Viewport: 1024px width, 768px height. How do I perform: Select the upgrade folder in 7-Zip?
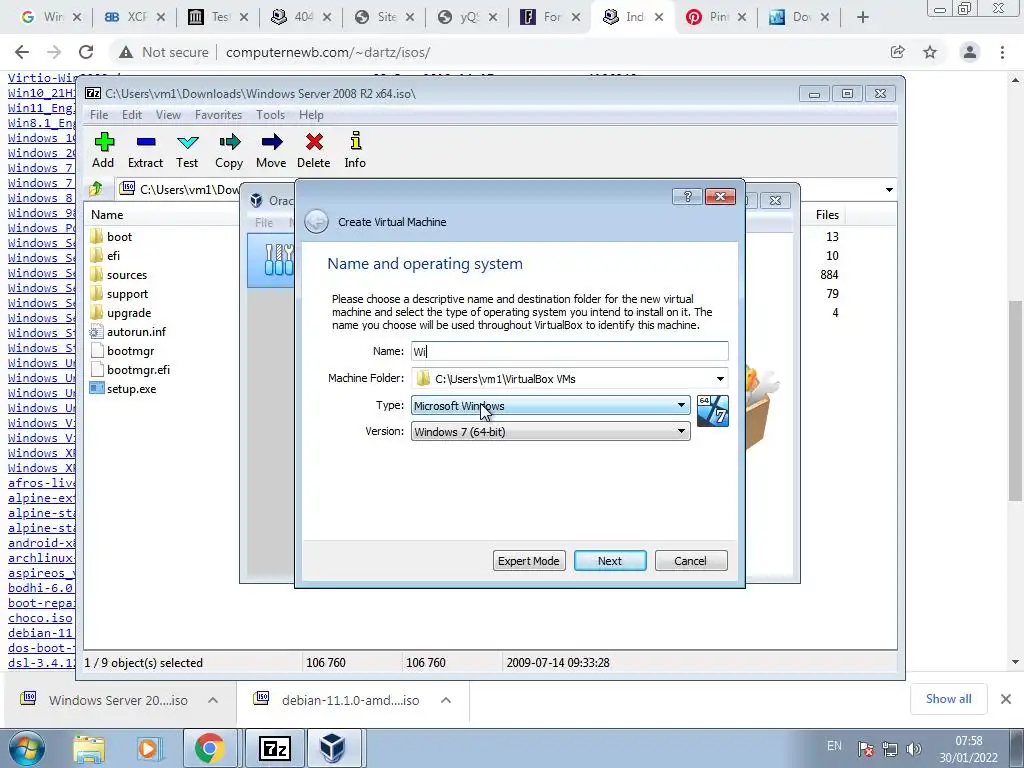click(x=129, y=313)
